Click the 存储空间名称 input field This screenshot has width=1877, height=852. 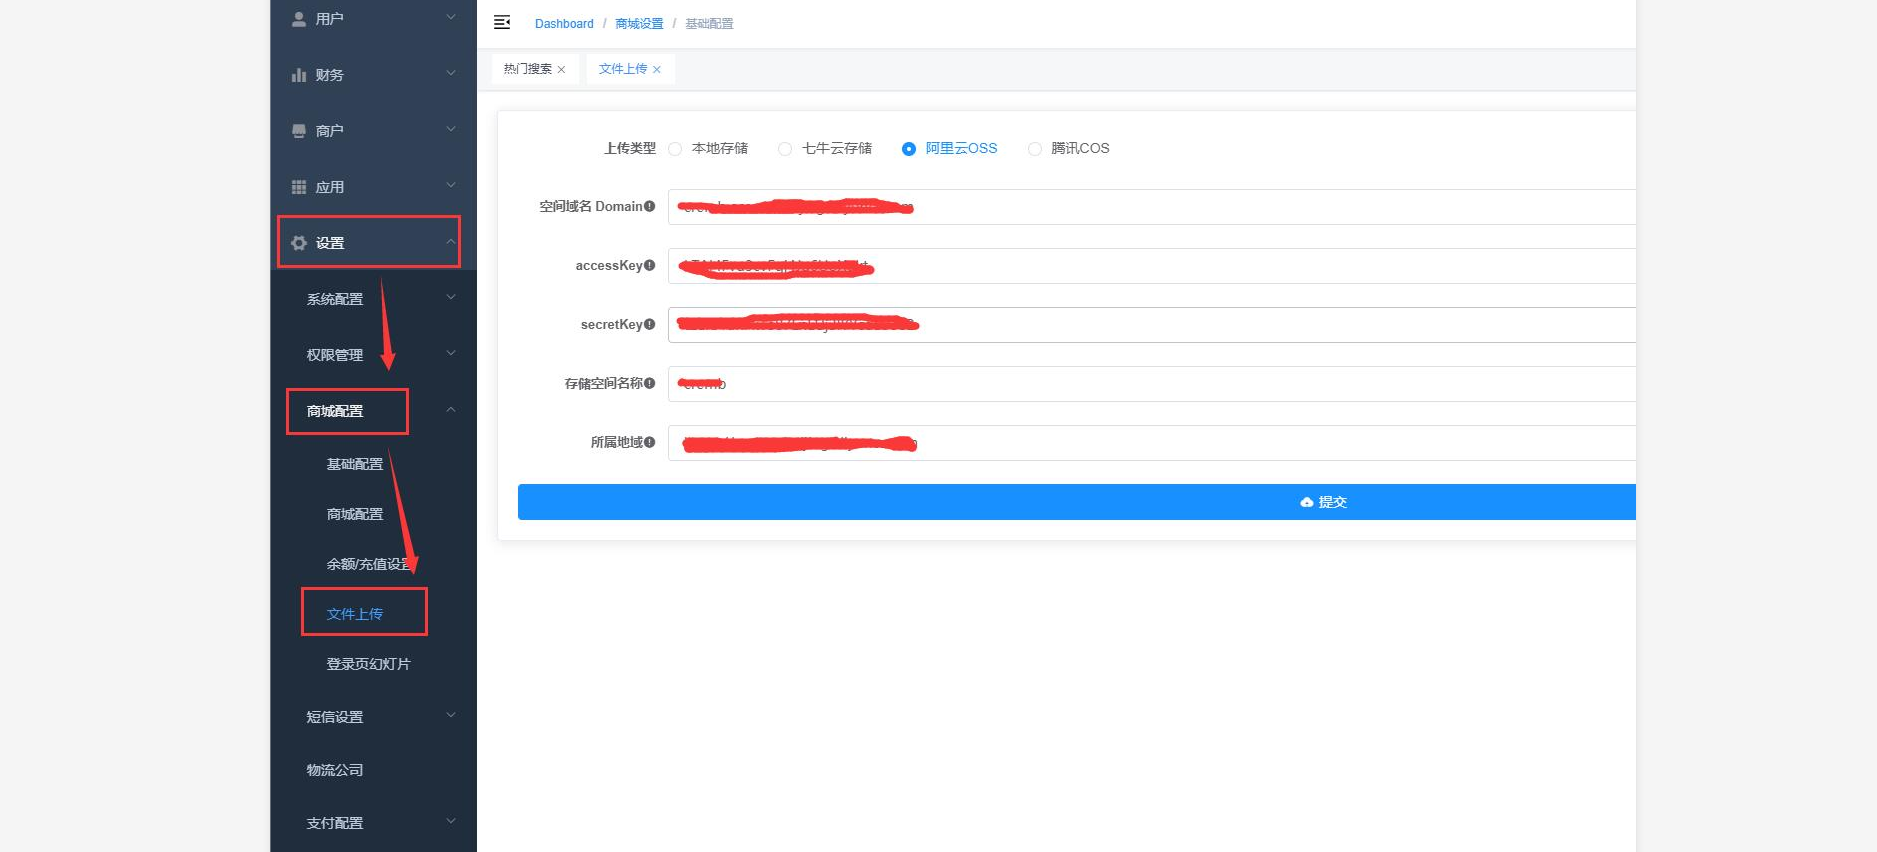click(1152, 384)
